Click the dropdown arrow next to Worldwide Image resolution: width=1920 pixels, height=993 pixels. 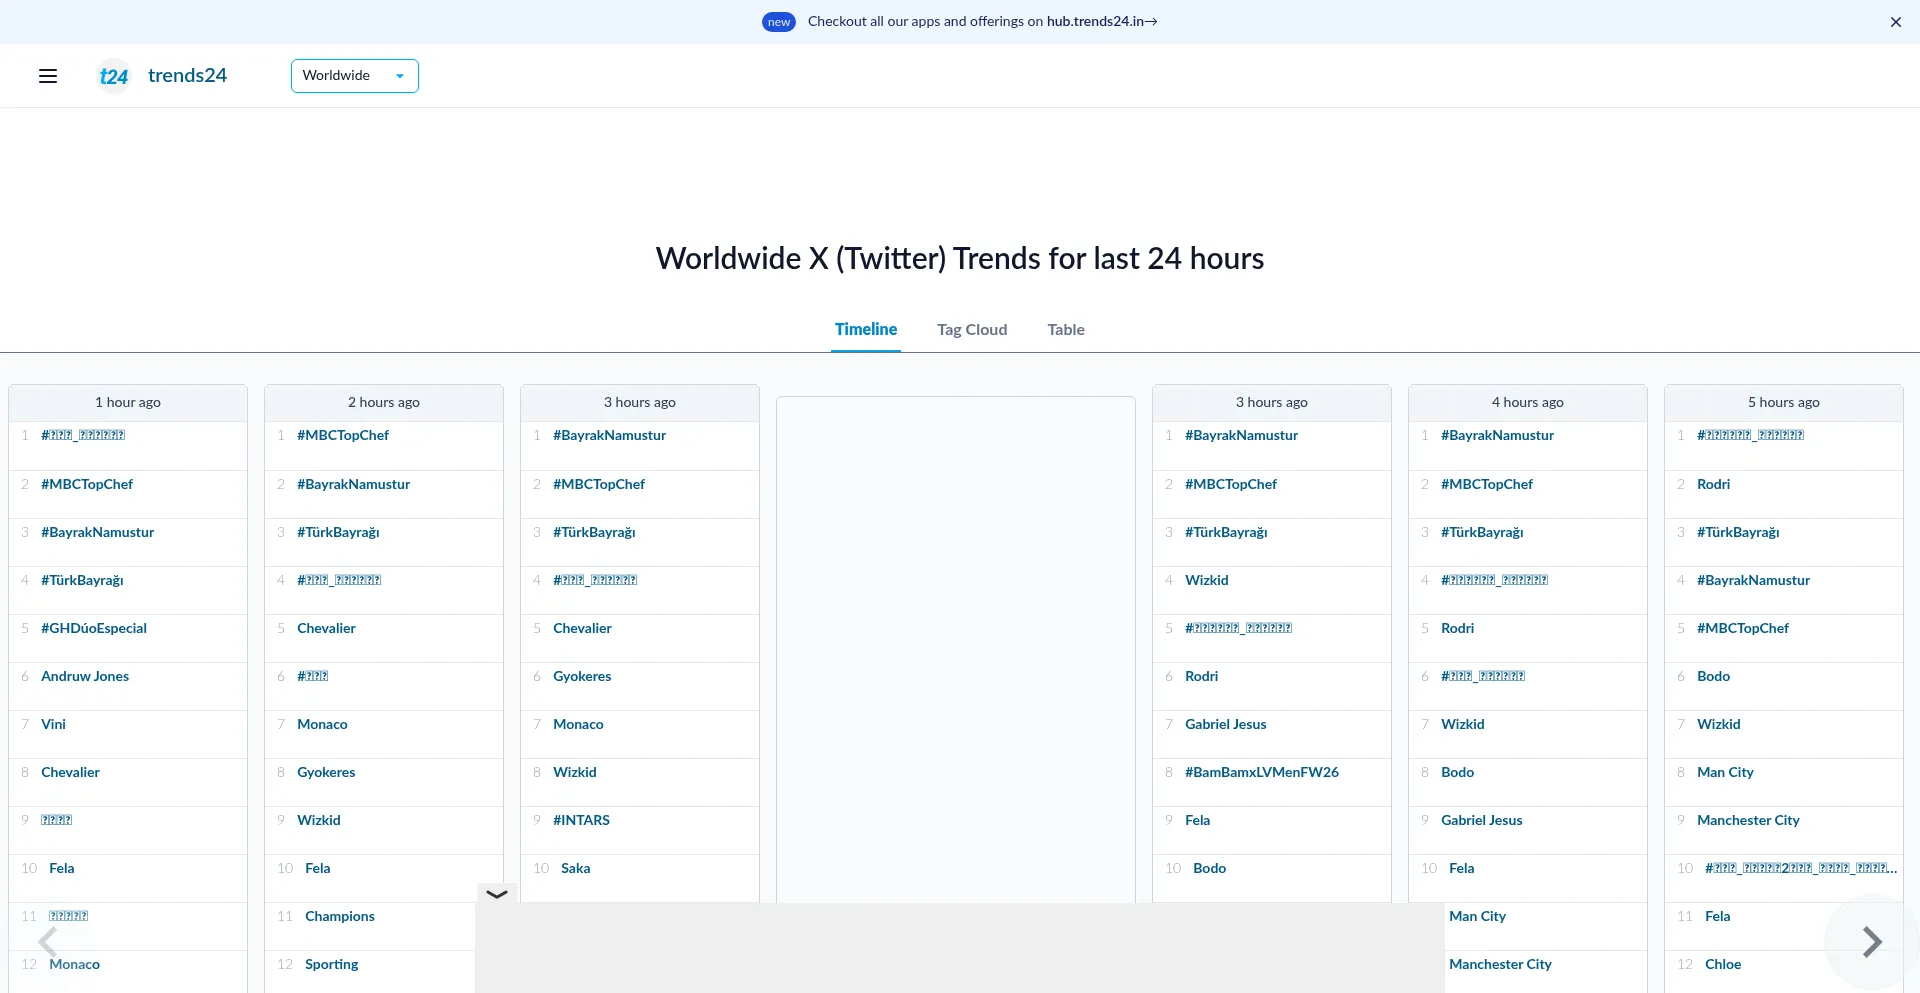[399, 75]
